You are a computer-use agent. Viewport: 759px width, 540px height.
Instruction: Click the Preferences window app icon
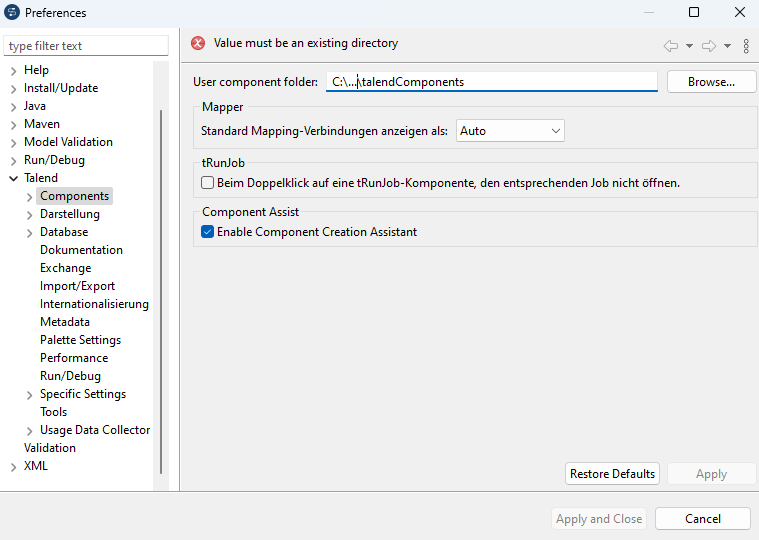12,12
